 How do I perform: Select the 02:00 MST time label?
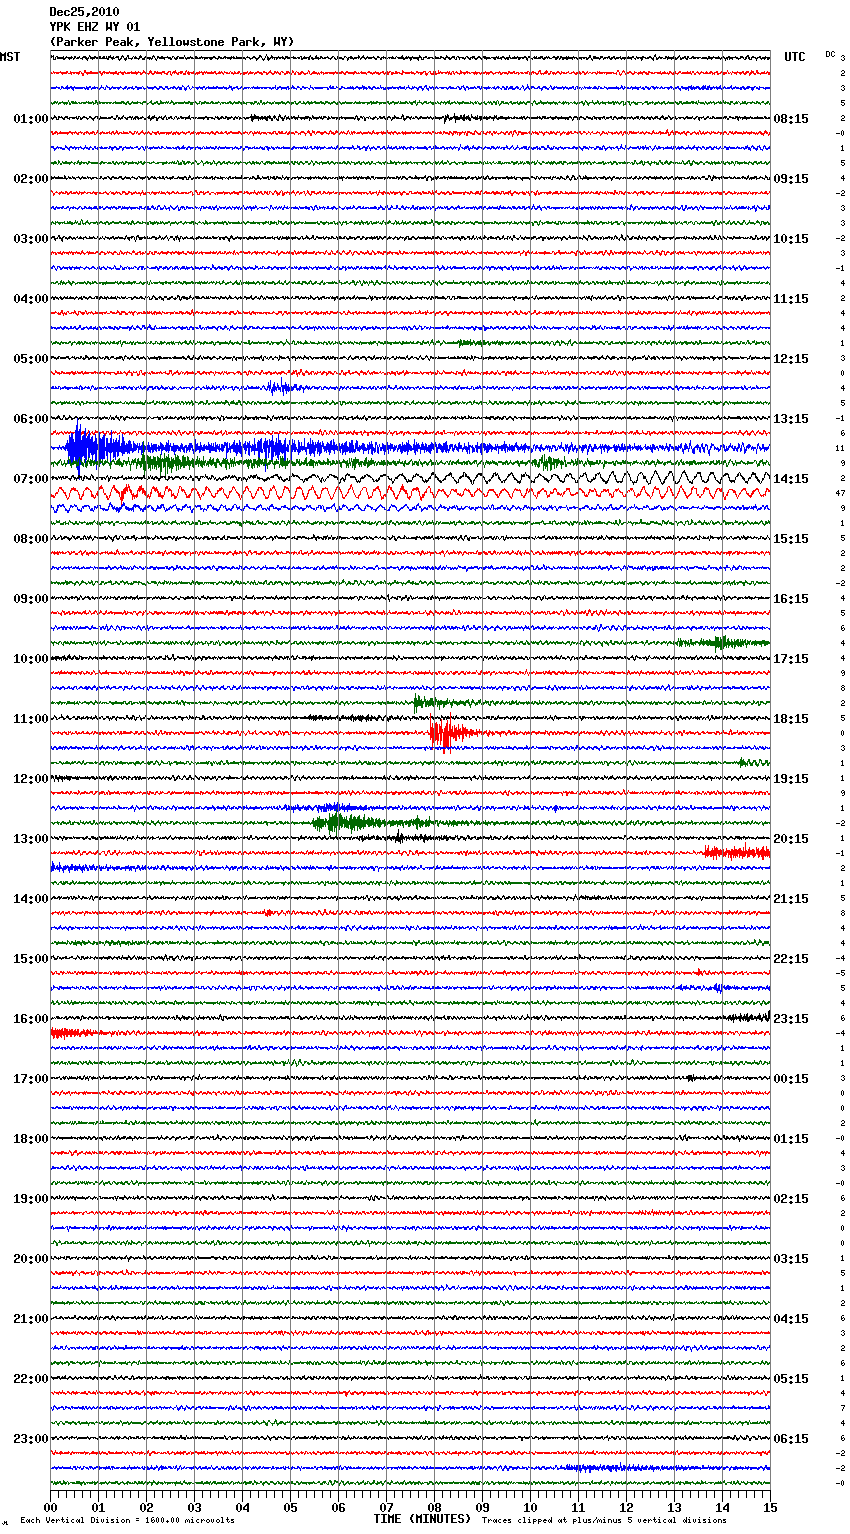click(30, 179)
